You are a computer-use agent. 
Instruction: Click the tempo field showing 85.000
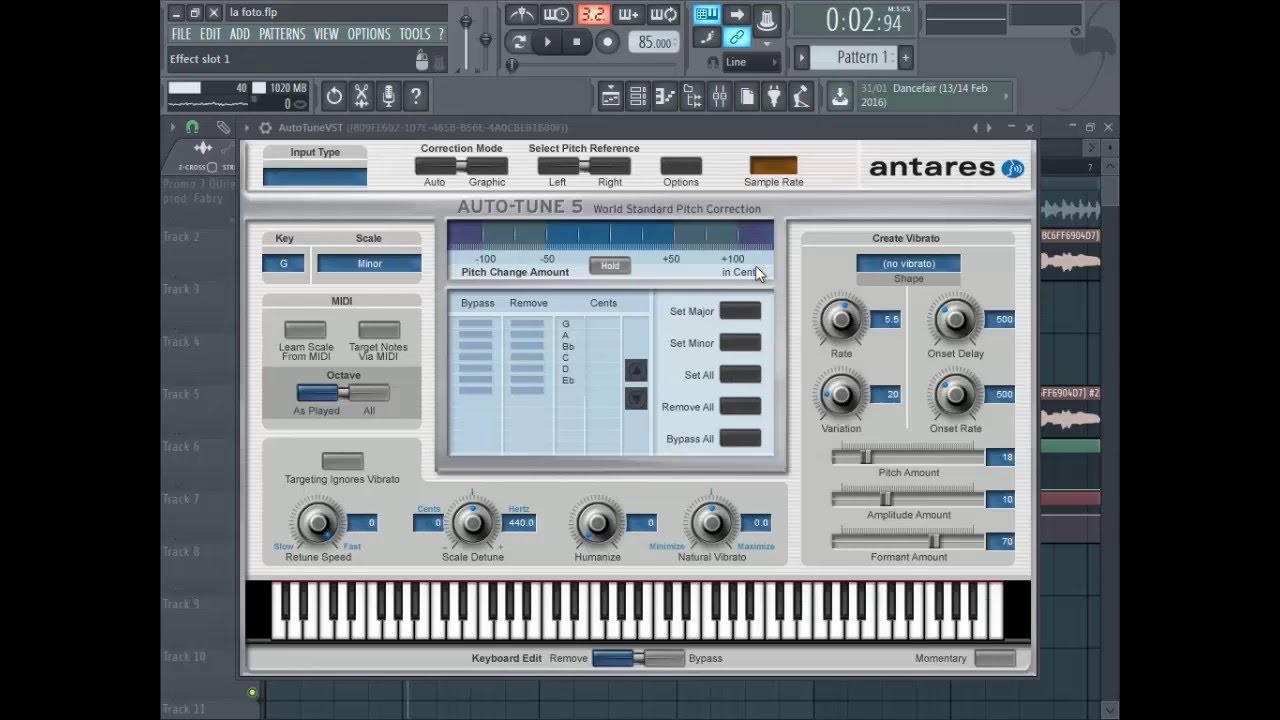coord(654,42)
